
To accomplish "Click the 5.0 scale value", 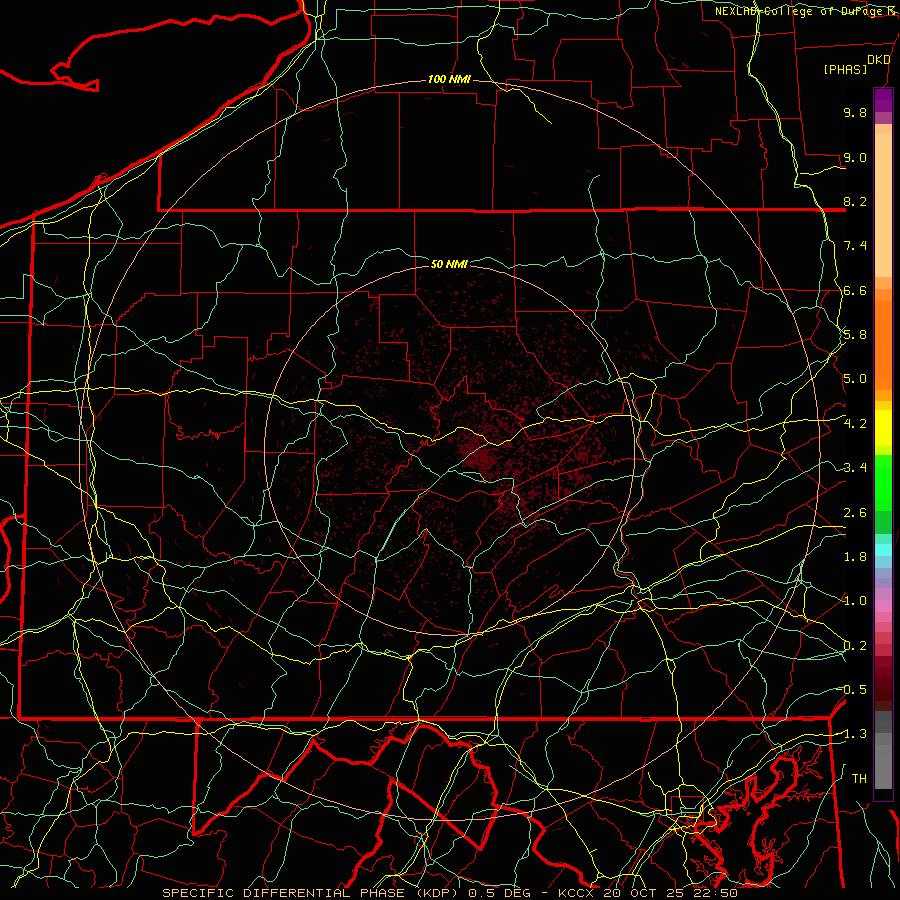I will 855,379.
